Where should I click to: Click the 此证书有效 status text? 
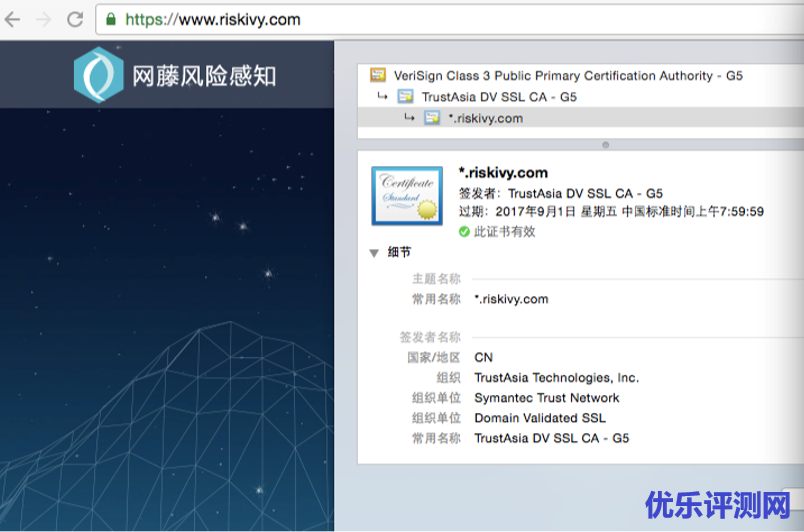505,232
